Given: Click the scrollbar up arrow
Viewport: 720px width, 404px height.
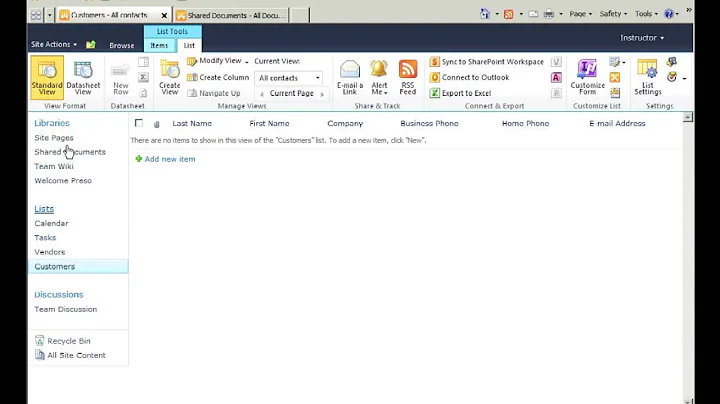Looking at the screenshot, I should pos(687,117).
